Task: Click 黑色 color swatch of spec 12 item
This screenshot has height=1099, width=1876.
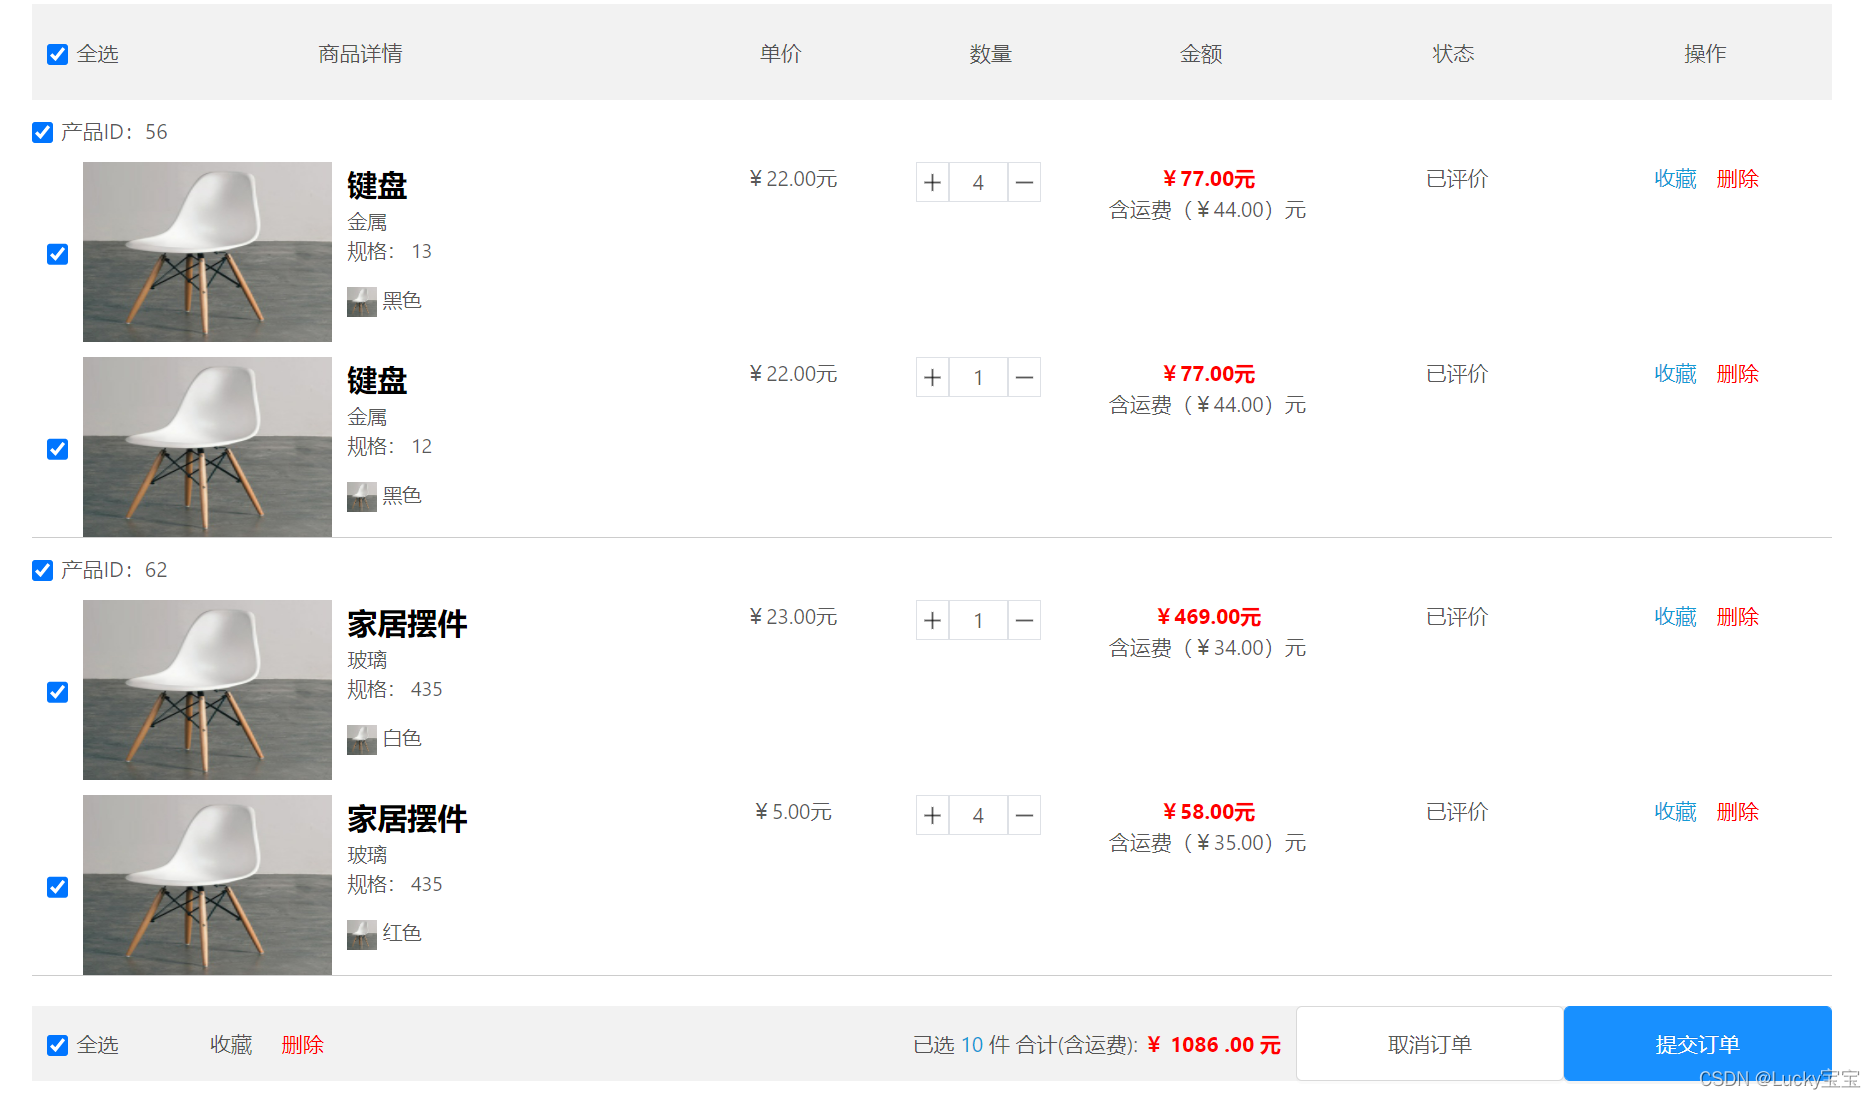Action: tap(362, 497)
